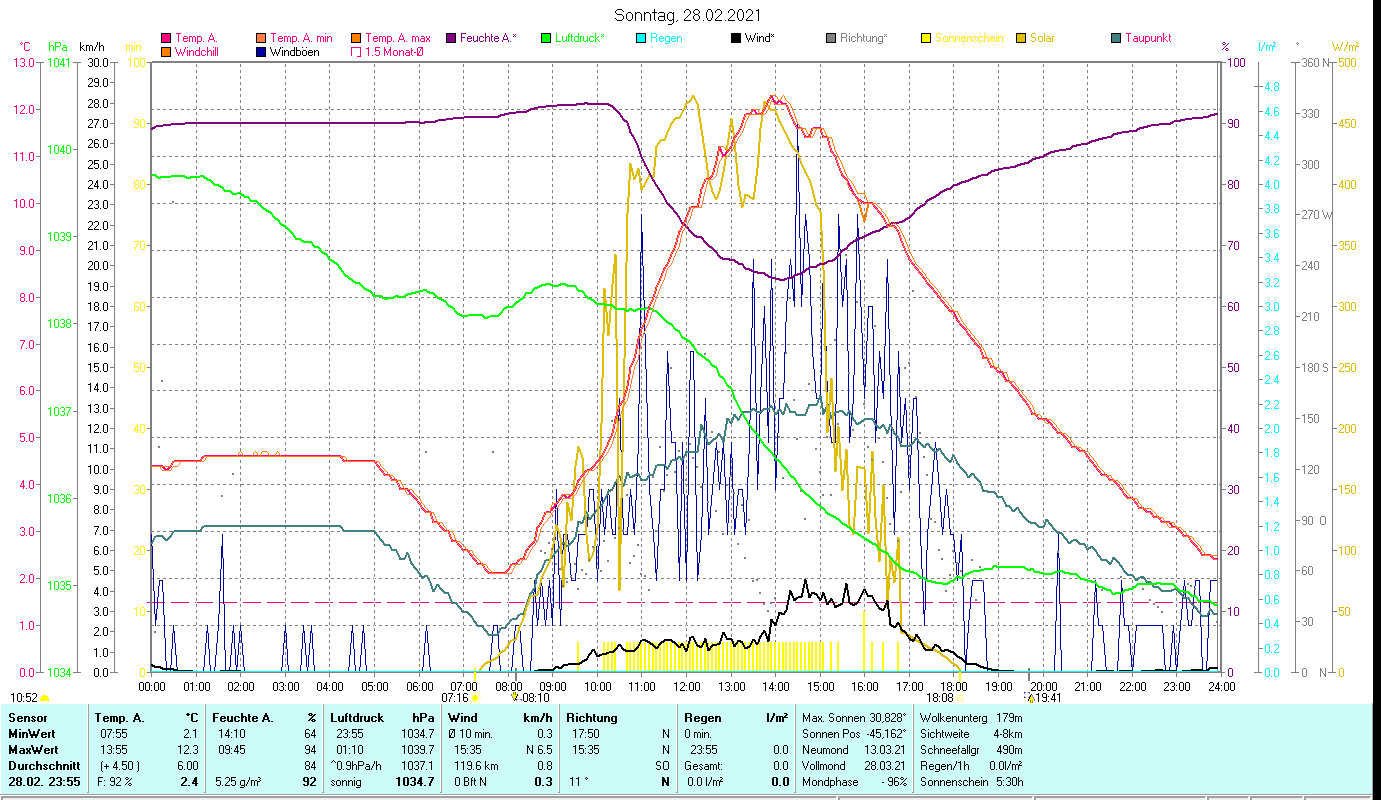Click the 07:16 sunrise marker below axis

point(456,697)
